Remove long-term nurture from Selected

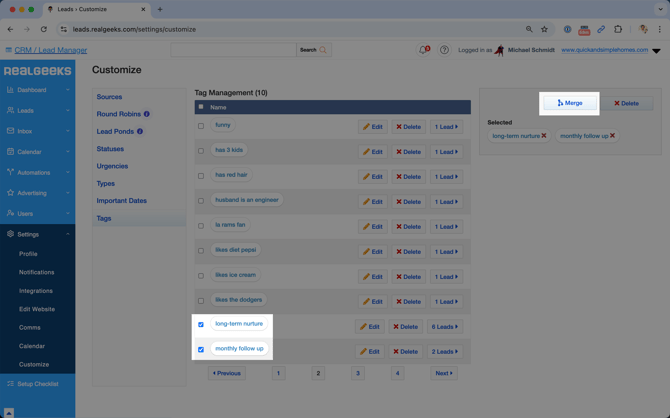(544, 136)
